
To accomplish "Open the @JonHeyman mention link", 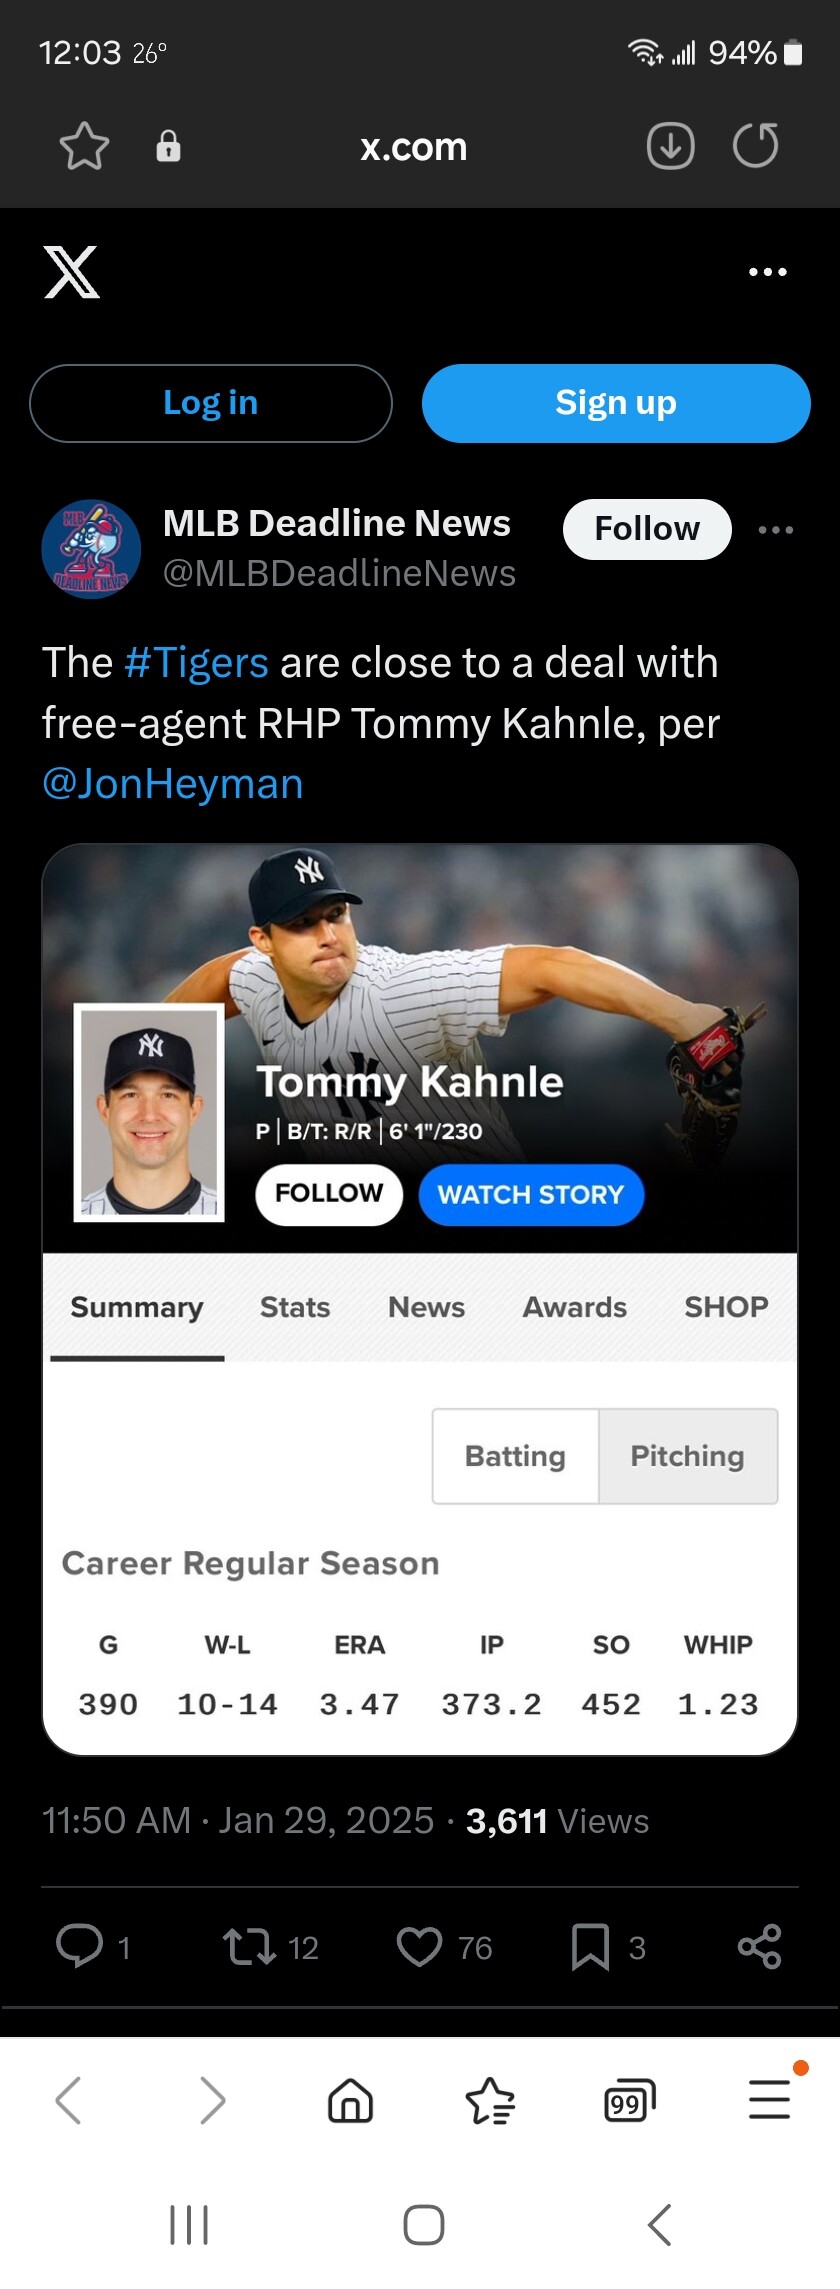I will pos(173,784).
